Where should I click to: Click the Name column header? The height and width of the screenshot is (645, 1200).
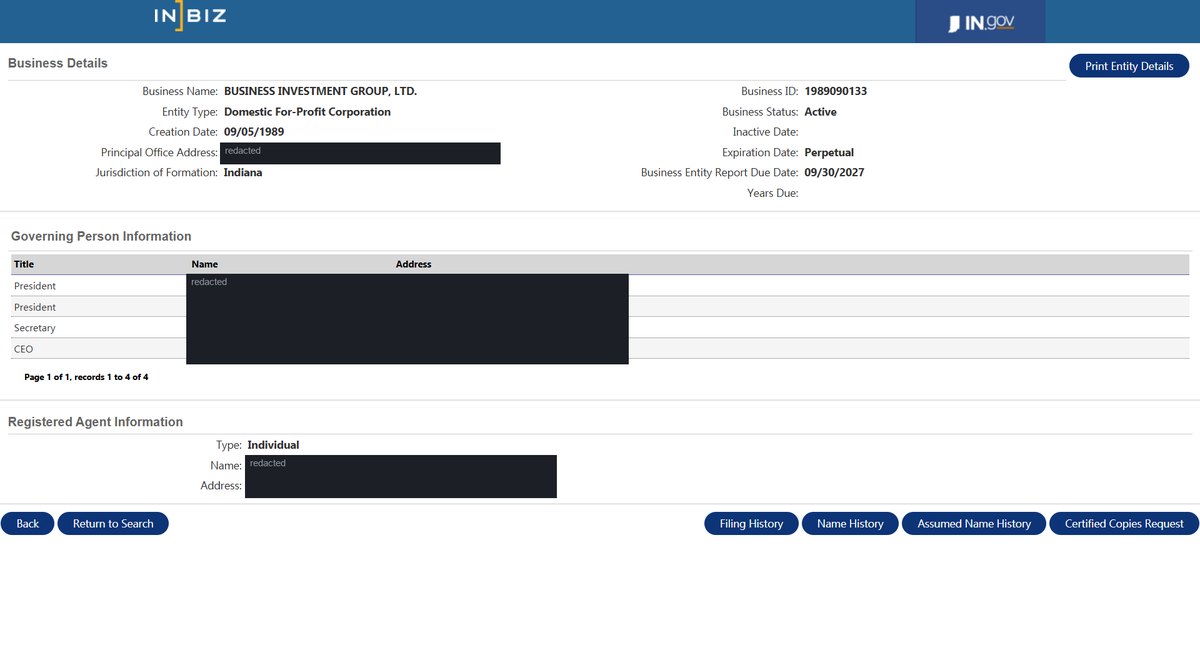tap(204, 264)
